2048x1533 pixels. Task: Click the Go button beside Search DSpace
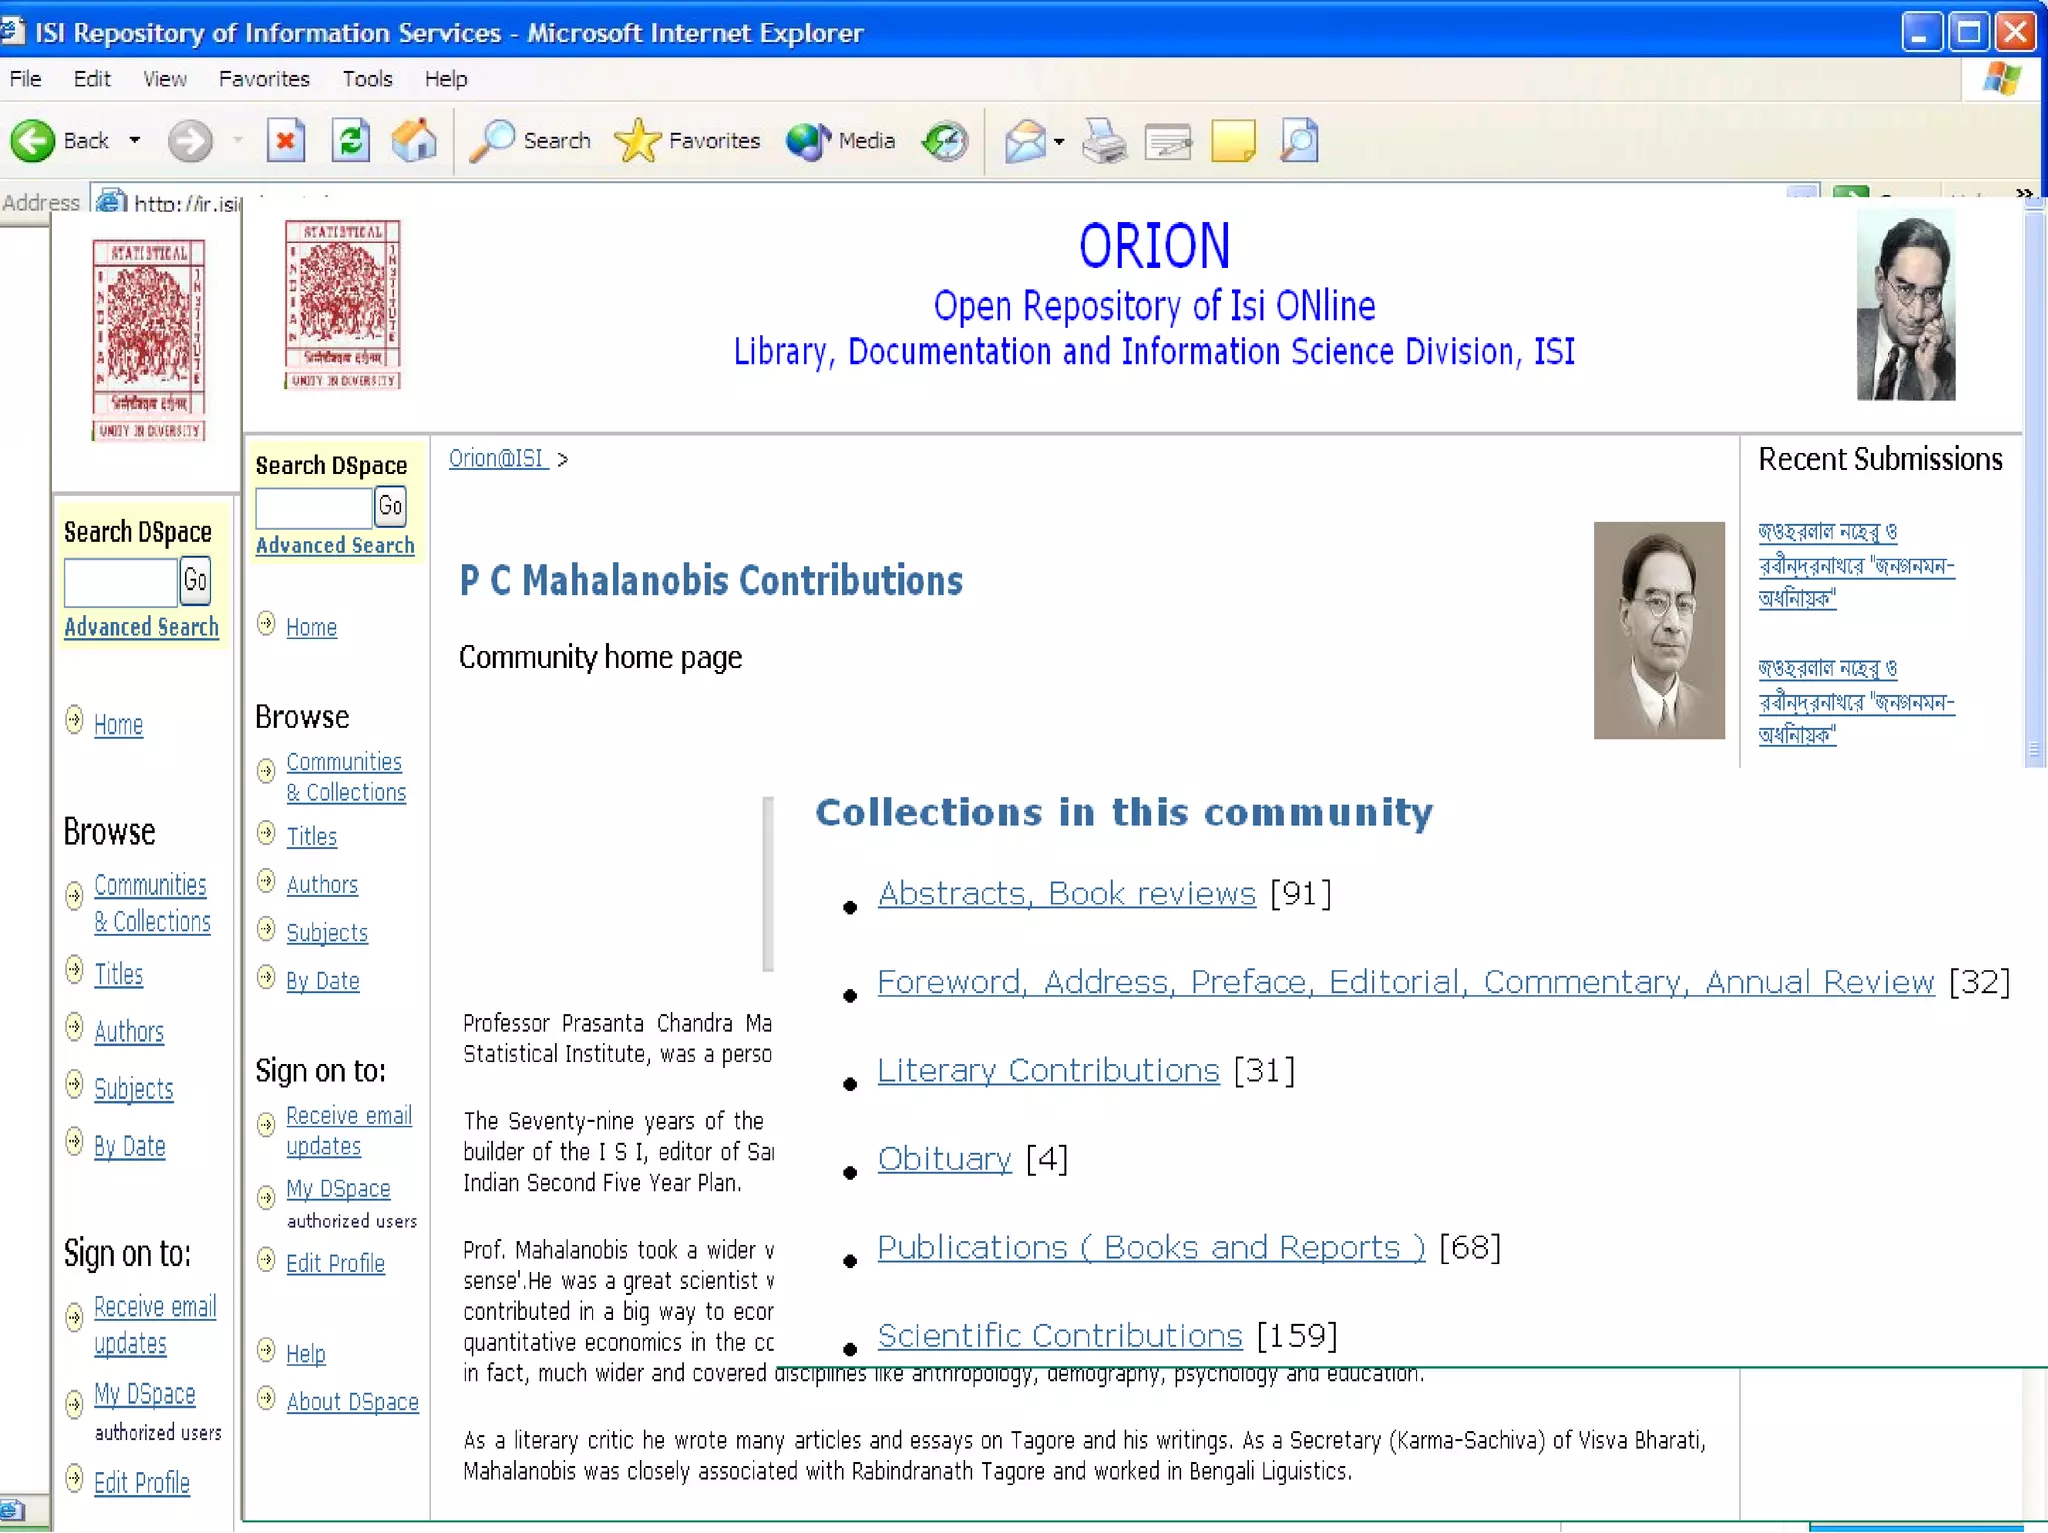(390, 507)
